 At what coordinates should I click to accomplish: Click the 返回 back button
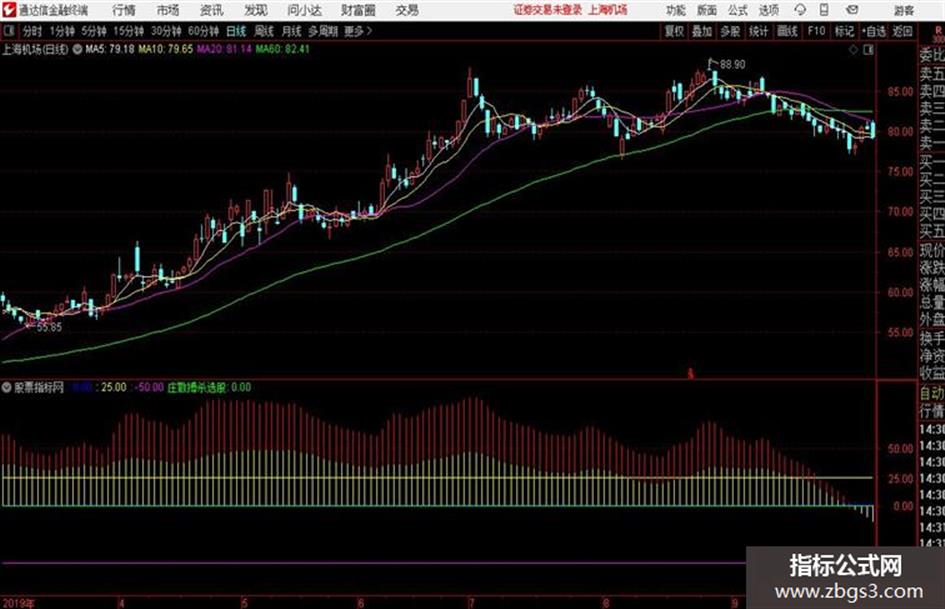click(x=902, y=31)
